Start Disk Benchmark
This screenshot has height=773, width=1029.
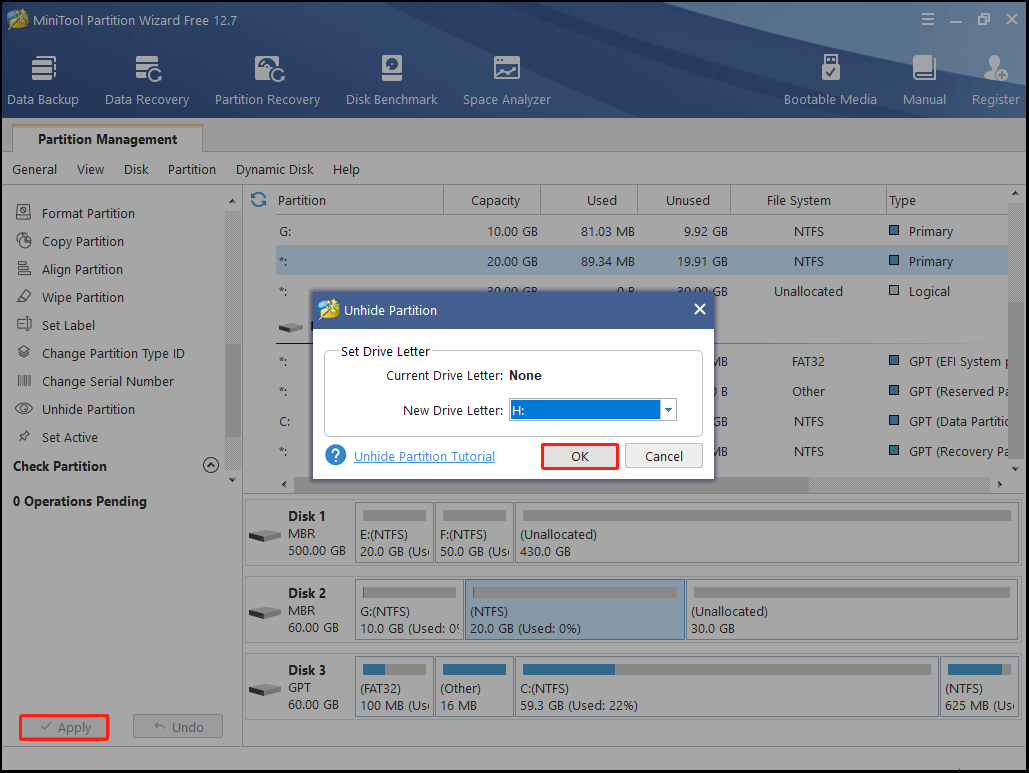(392, 80)
